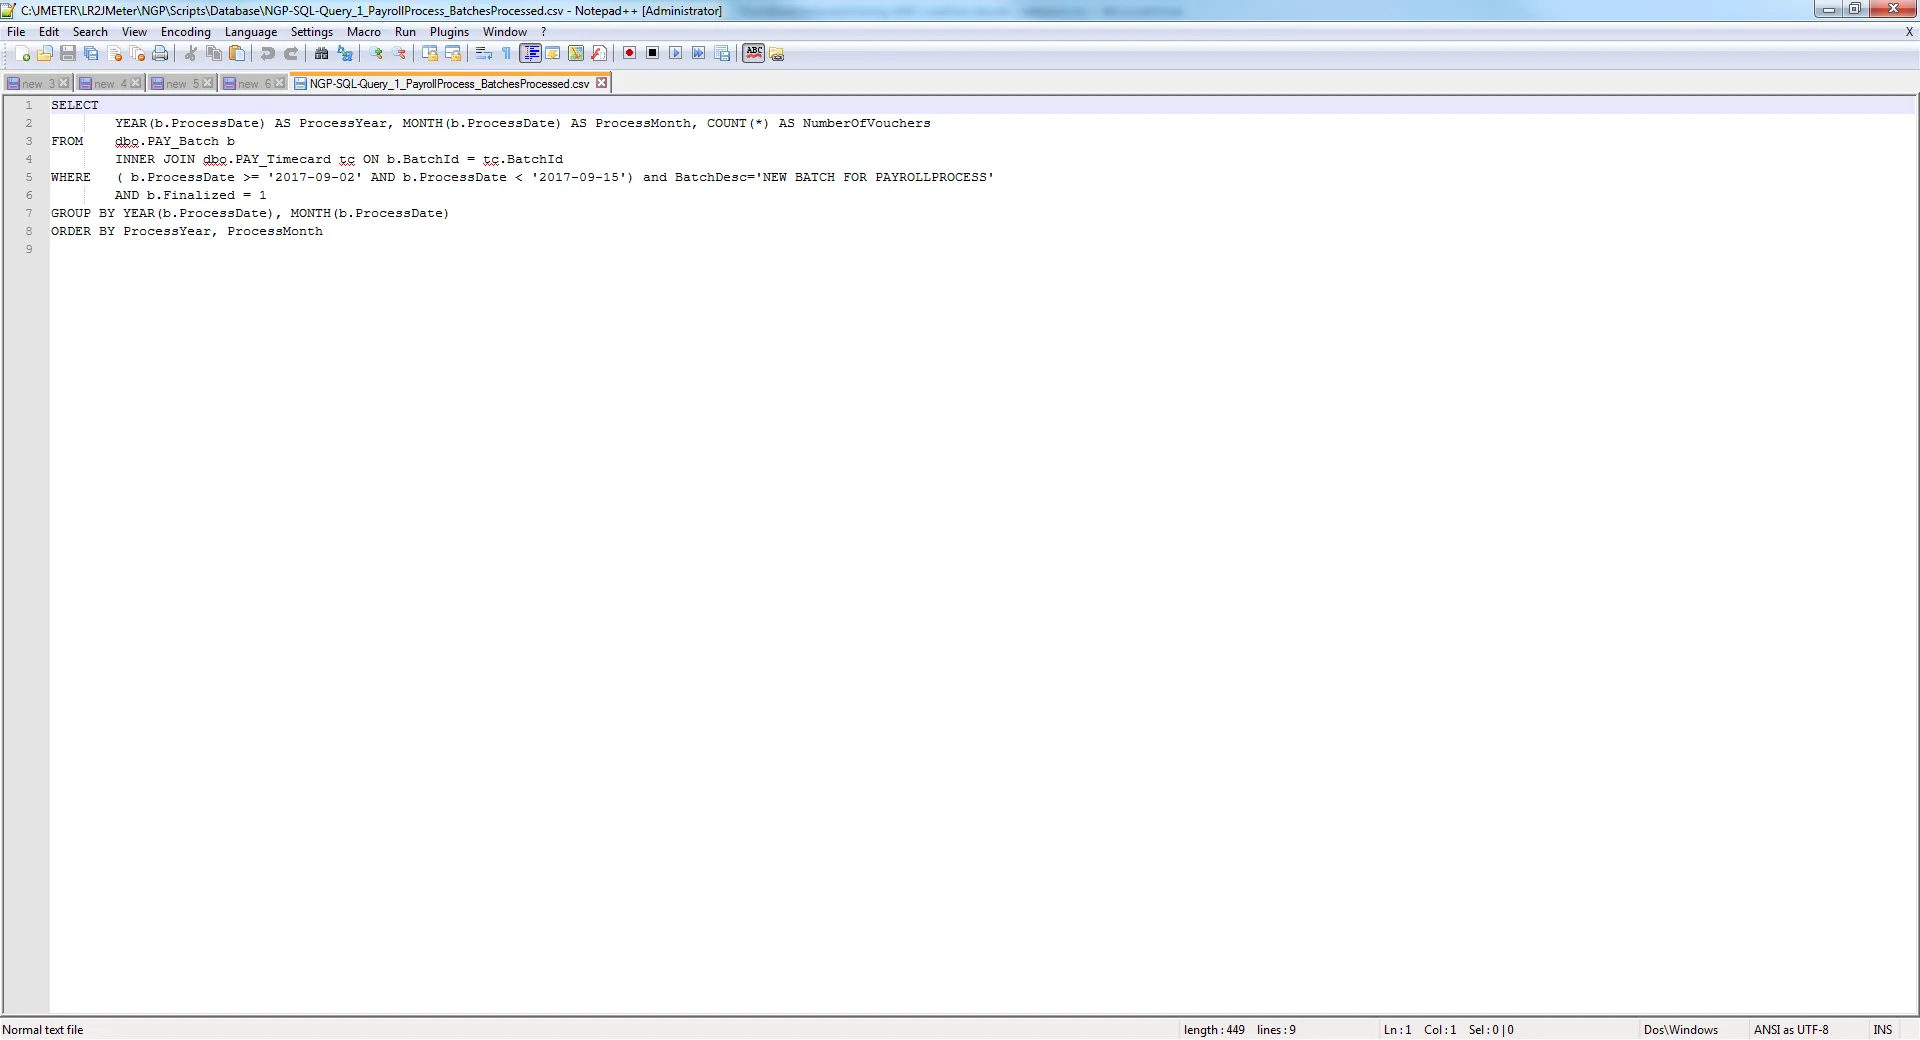Click the Close document toolbar icon
The width and height of the screenshot is (1920, 1040).
[114, 54]
